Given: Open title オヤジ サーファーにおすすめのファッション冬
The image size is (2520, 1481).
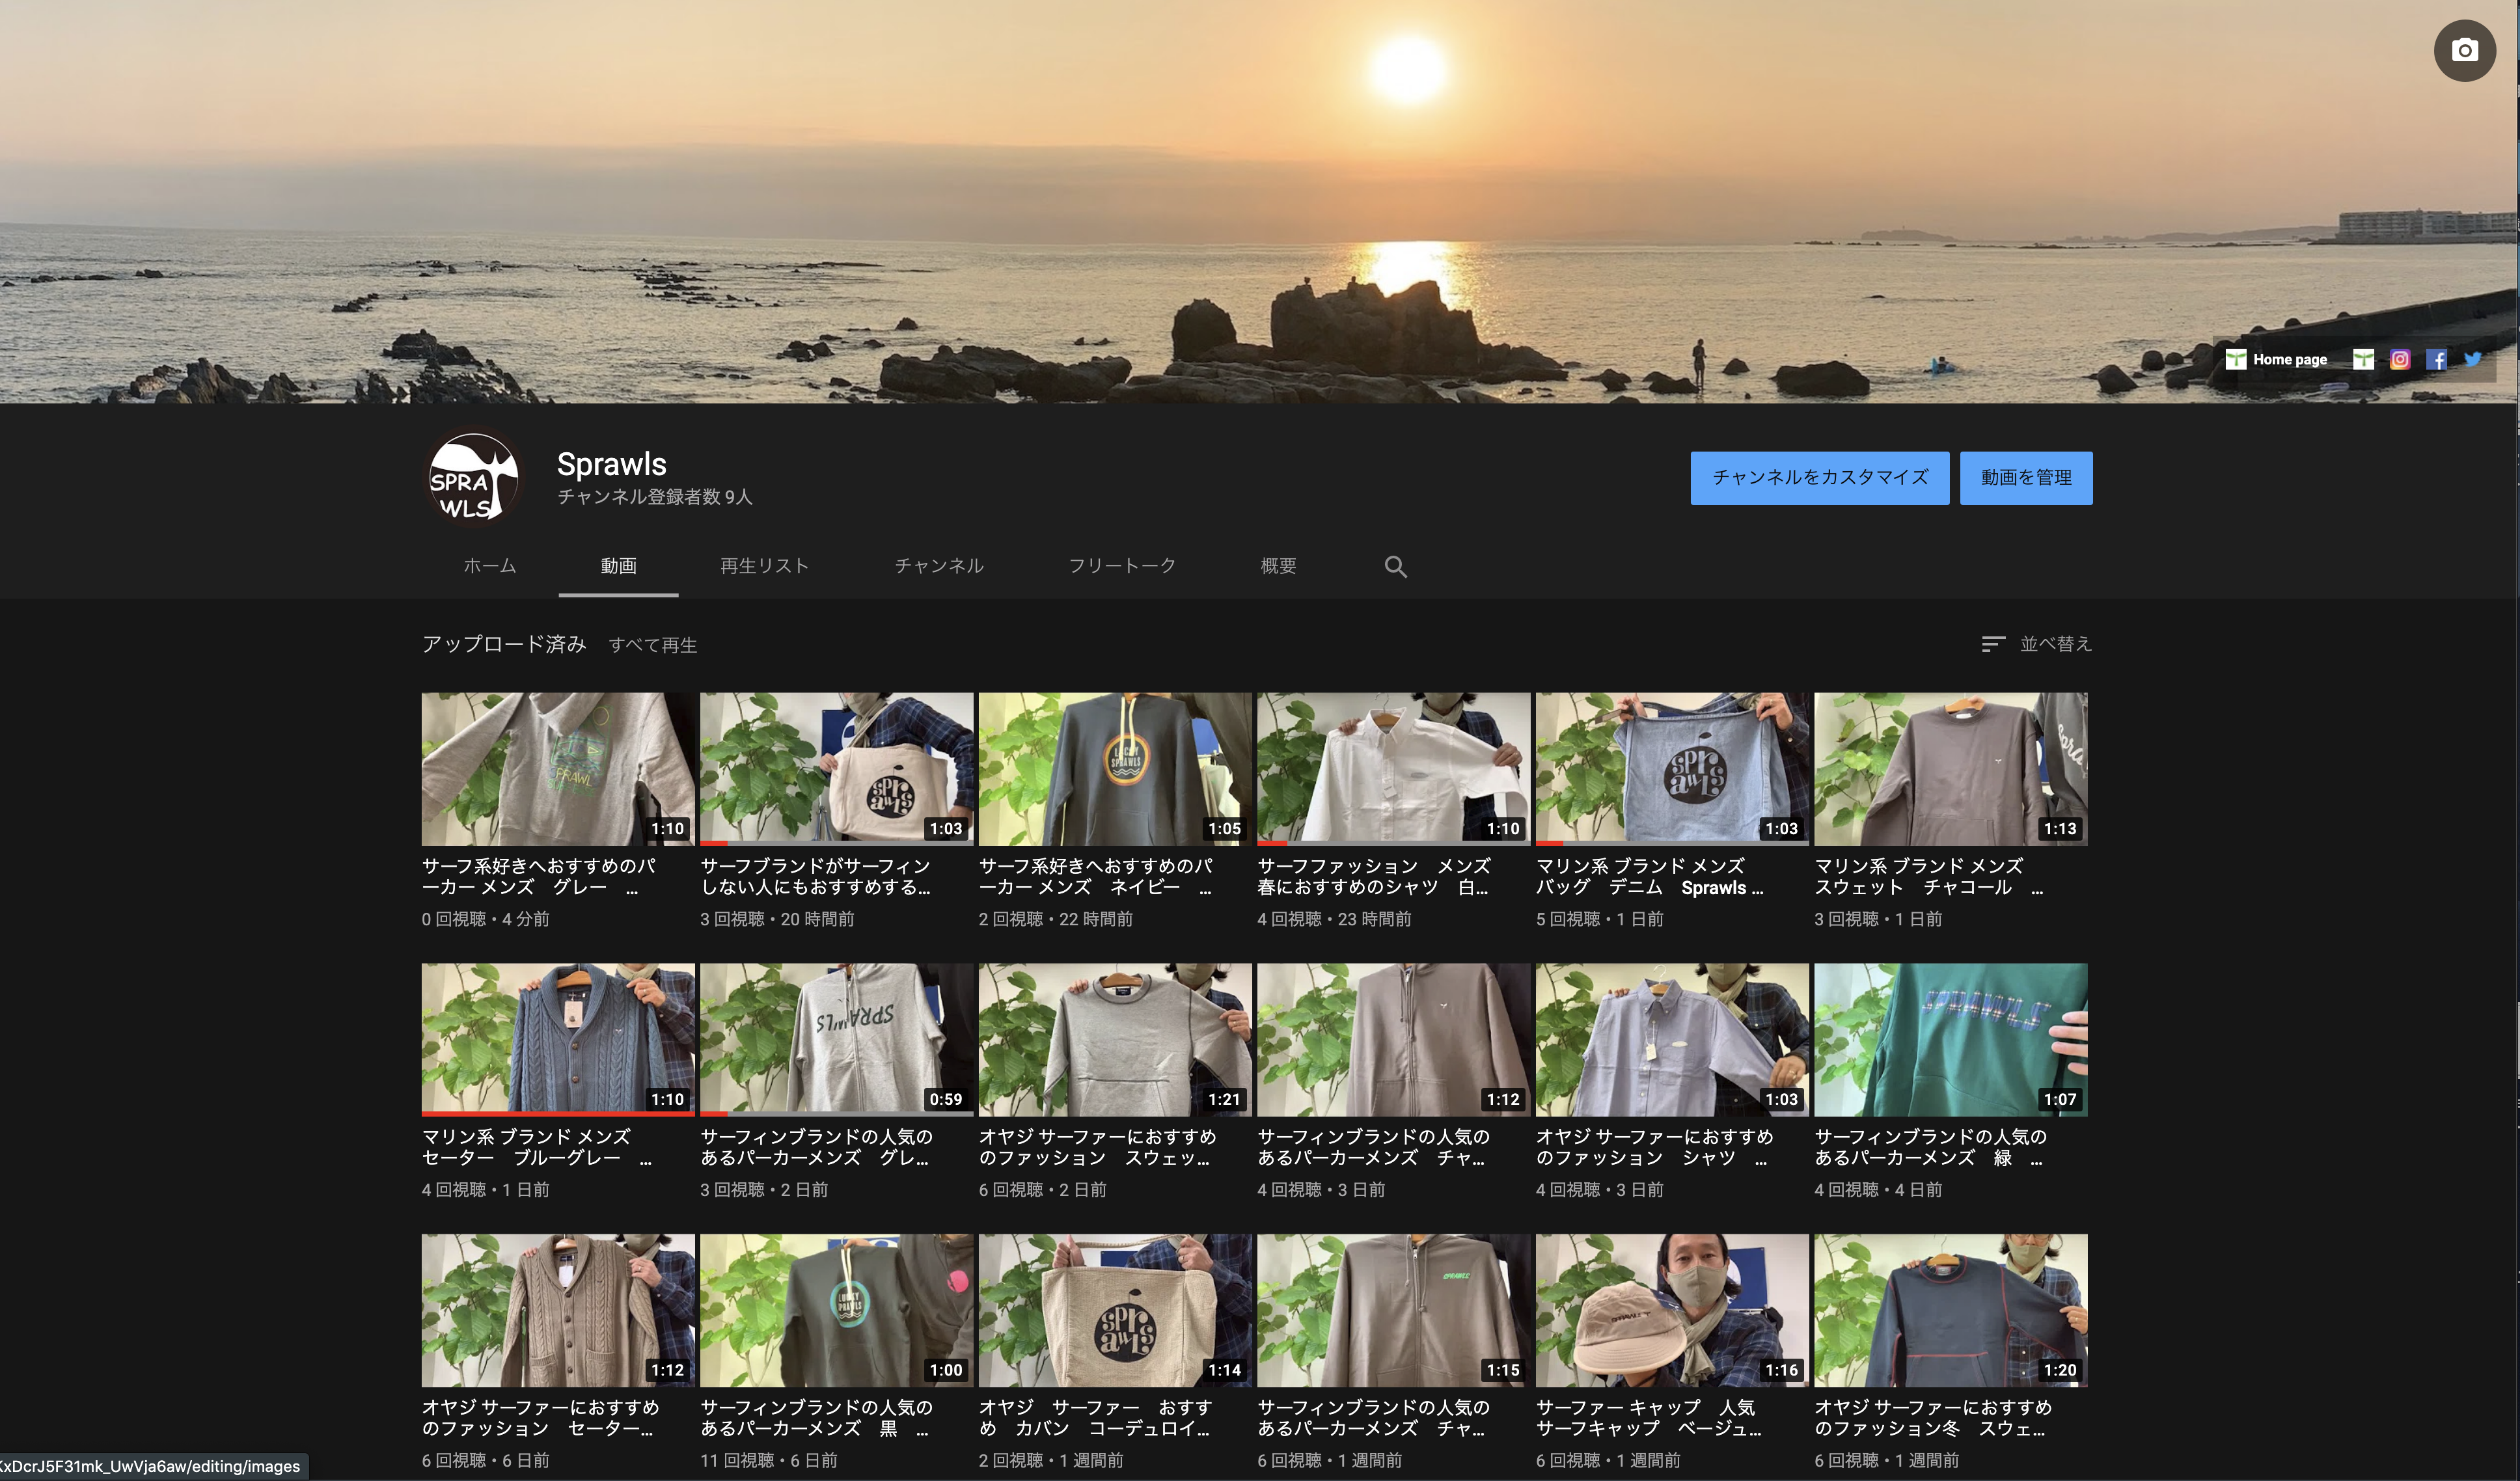Looking at the screenshot, I should pyautogui.click(x=1932, y=1418).
